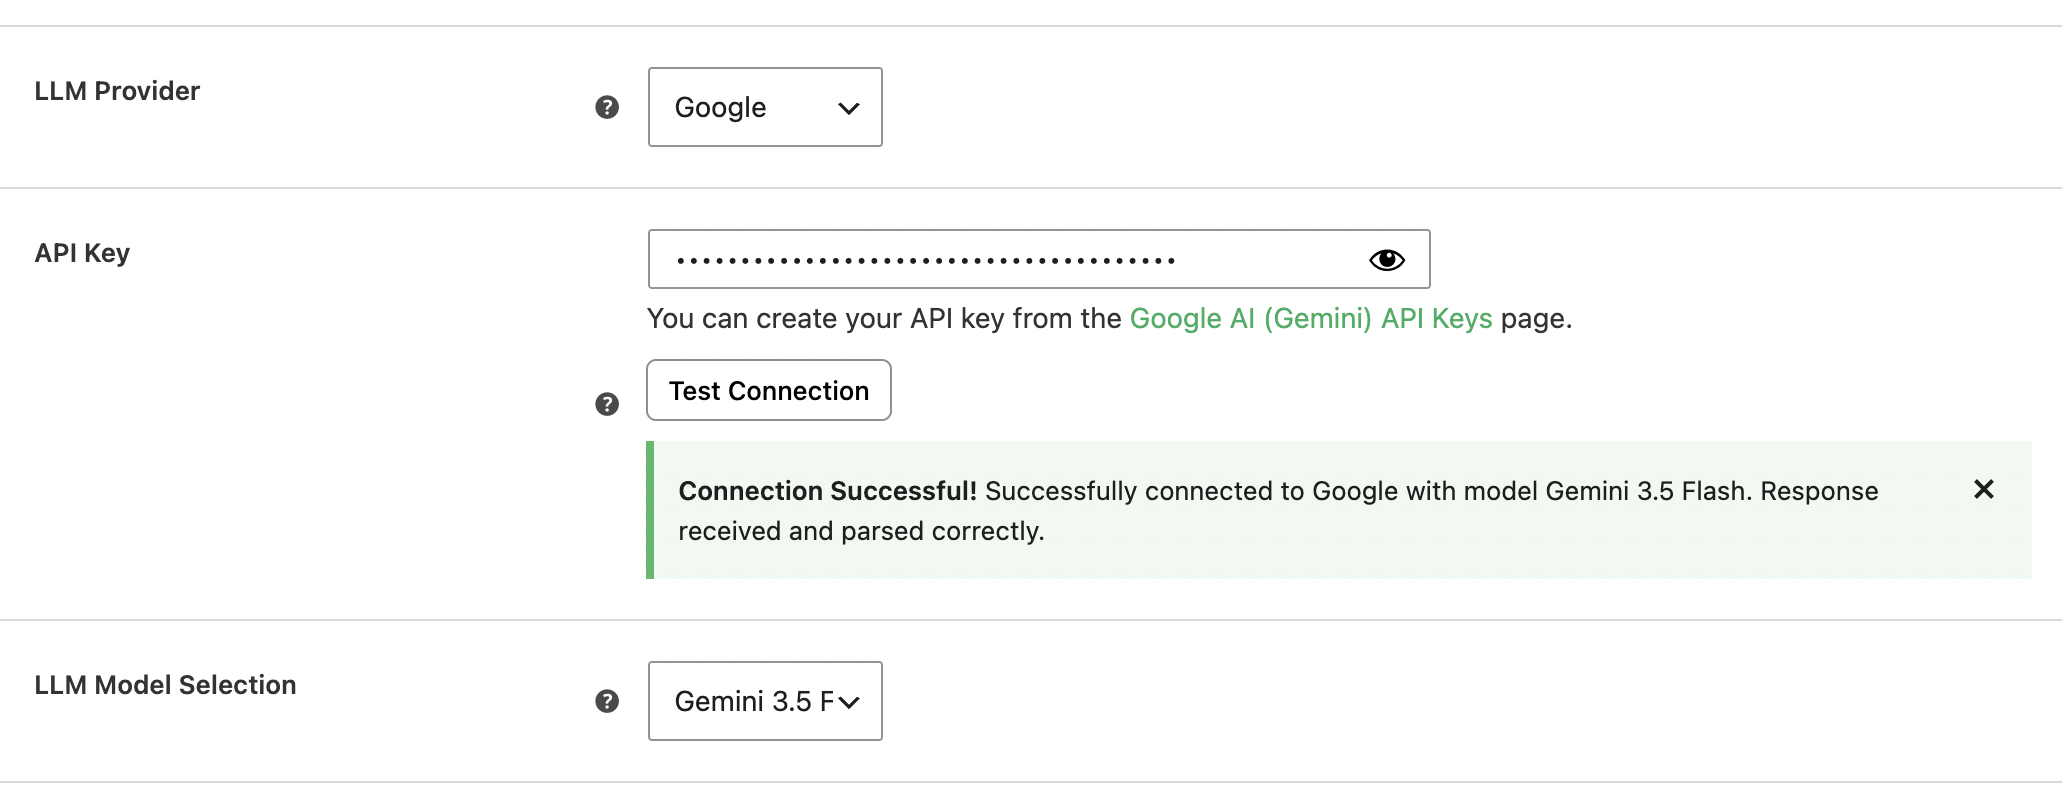Click the LLM Provider label
The width and height of the screenshot is (2062, 800).
(117, 91)
